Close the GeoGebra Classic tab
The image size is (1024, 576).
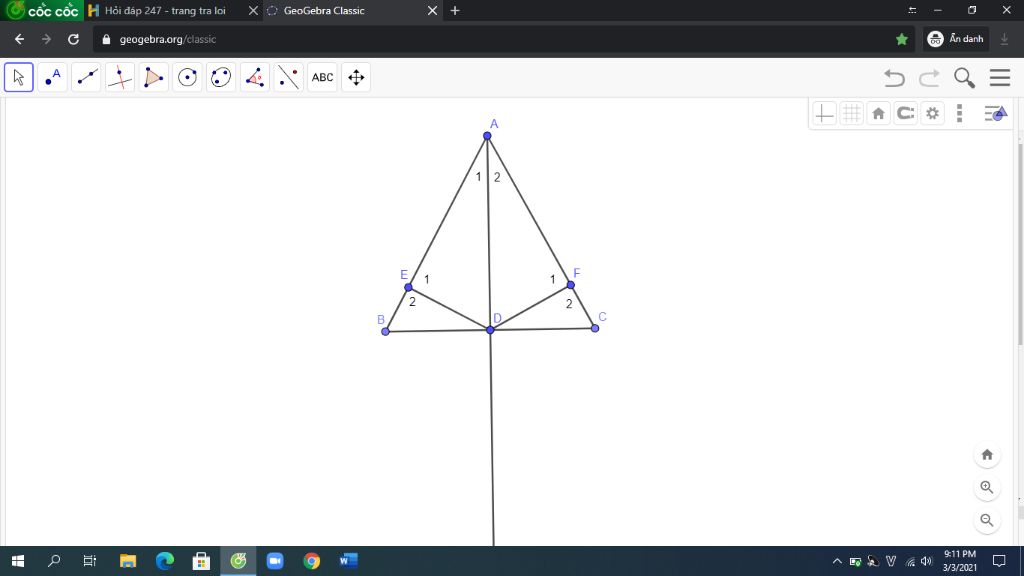(432, 10)
